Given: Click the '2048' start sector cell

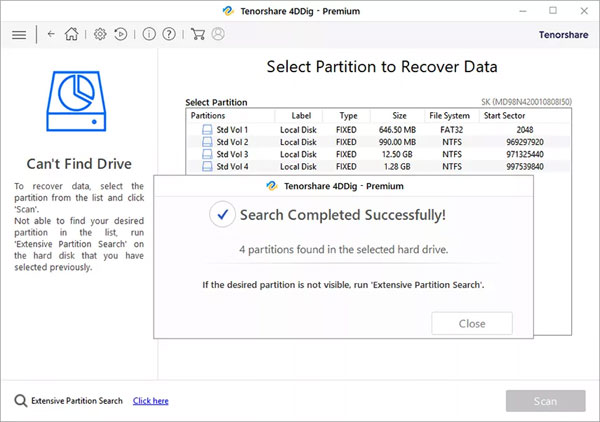Looking at the screenshot, I should [x=525, y=130].
